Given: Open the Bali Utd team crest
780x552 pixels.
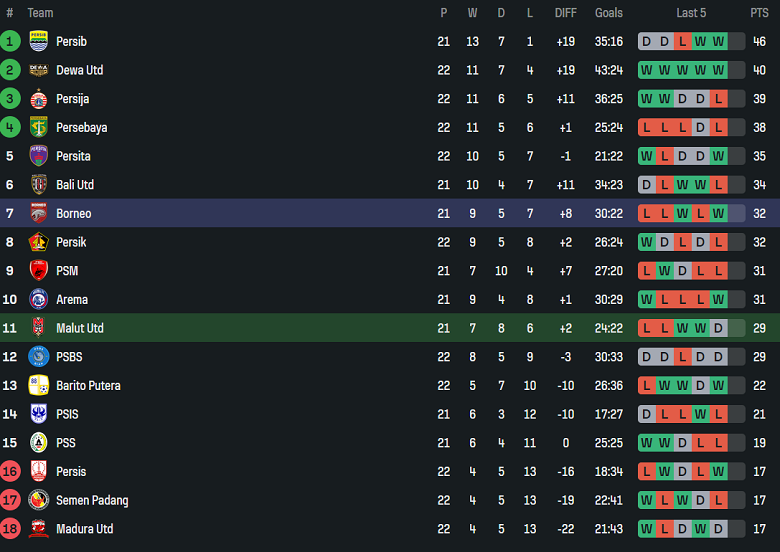Looking at the screenshot, I should tap(39, 185).
